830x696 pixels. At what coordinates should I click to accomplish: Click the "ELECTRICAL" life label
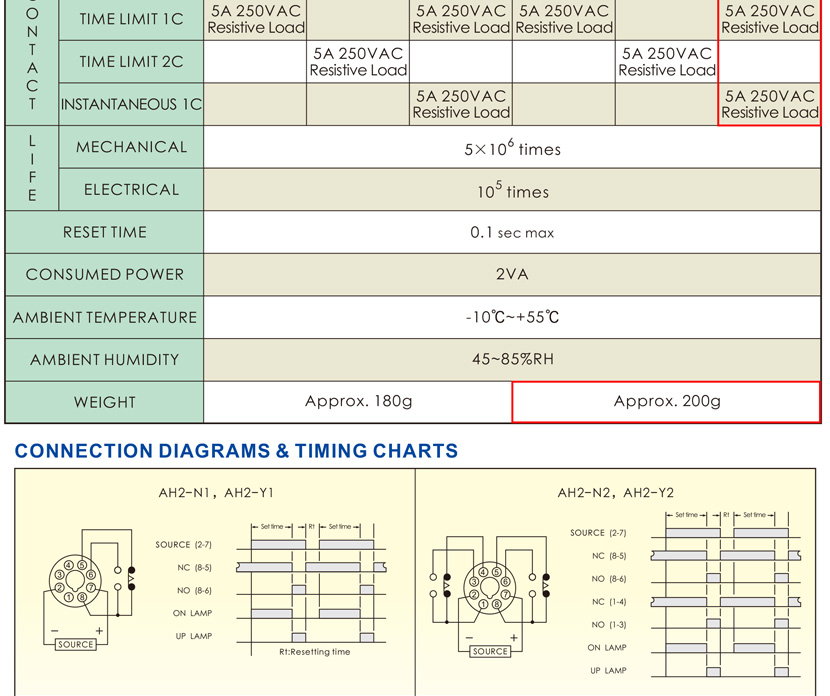[131, 189]
